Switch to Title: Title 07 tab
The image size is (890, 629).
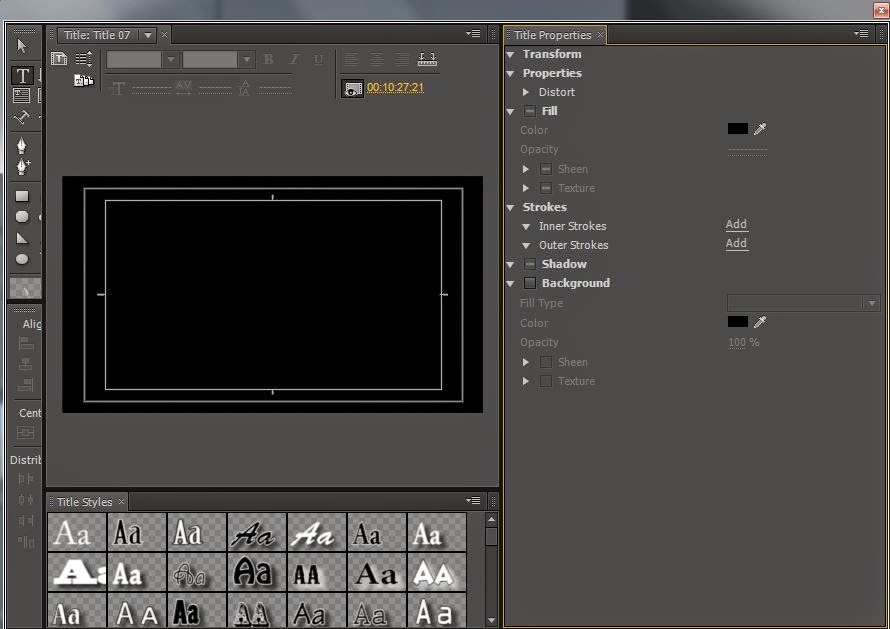(97, 35)
